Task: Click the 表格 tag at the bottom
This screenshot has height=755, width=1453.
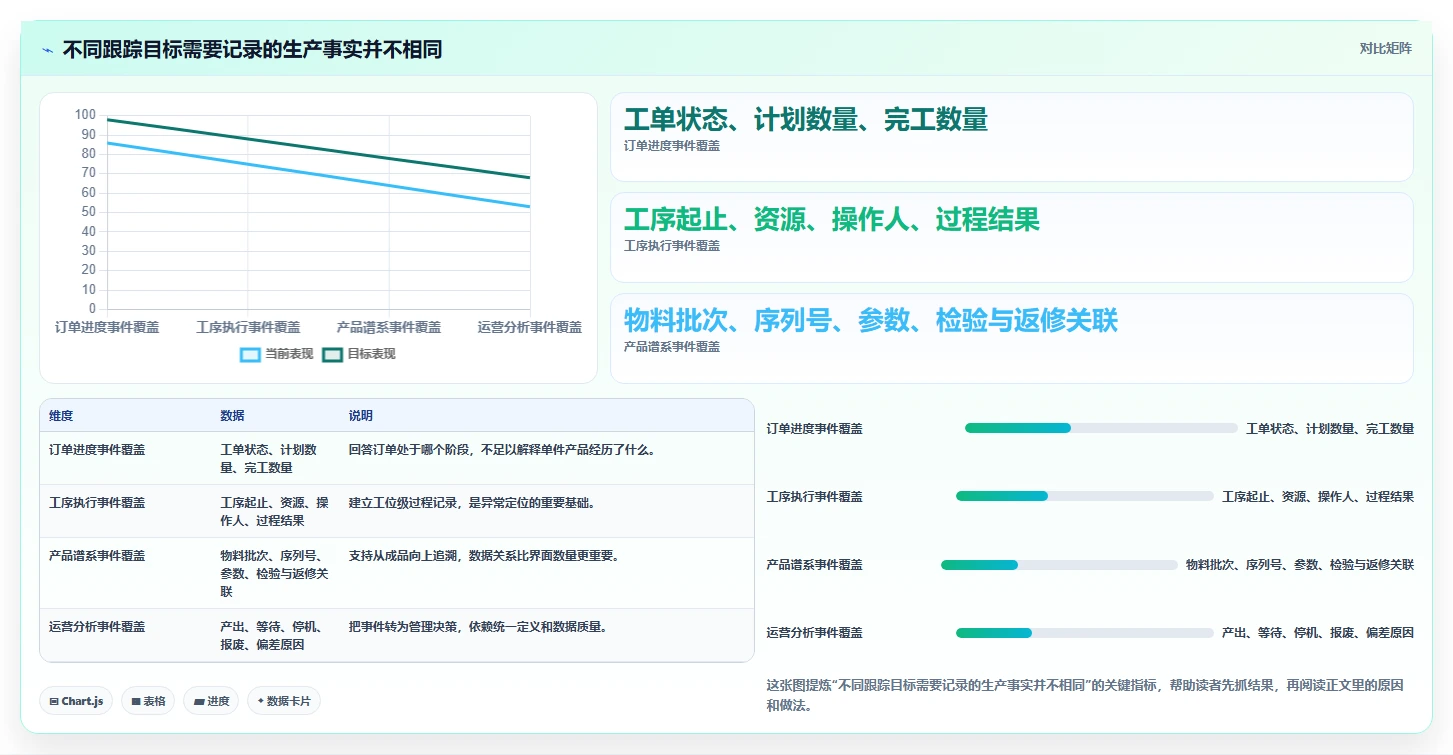Action: click(x=148, y=701)
